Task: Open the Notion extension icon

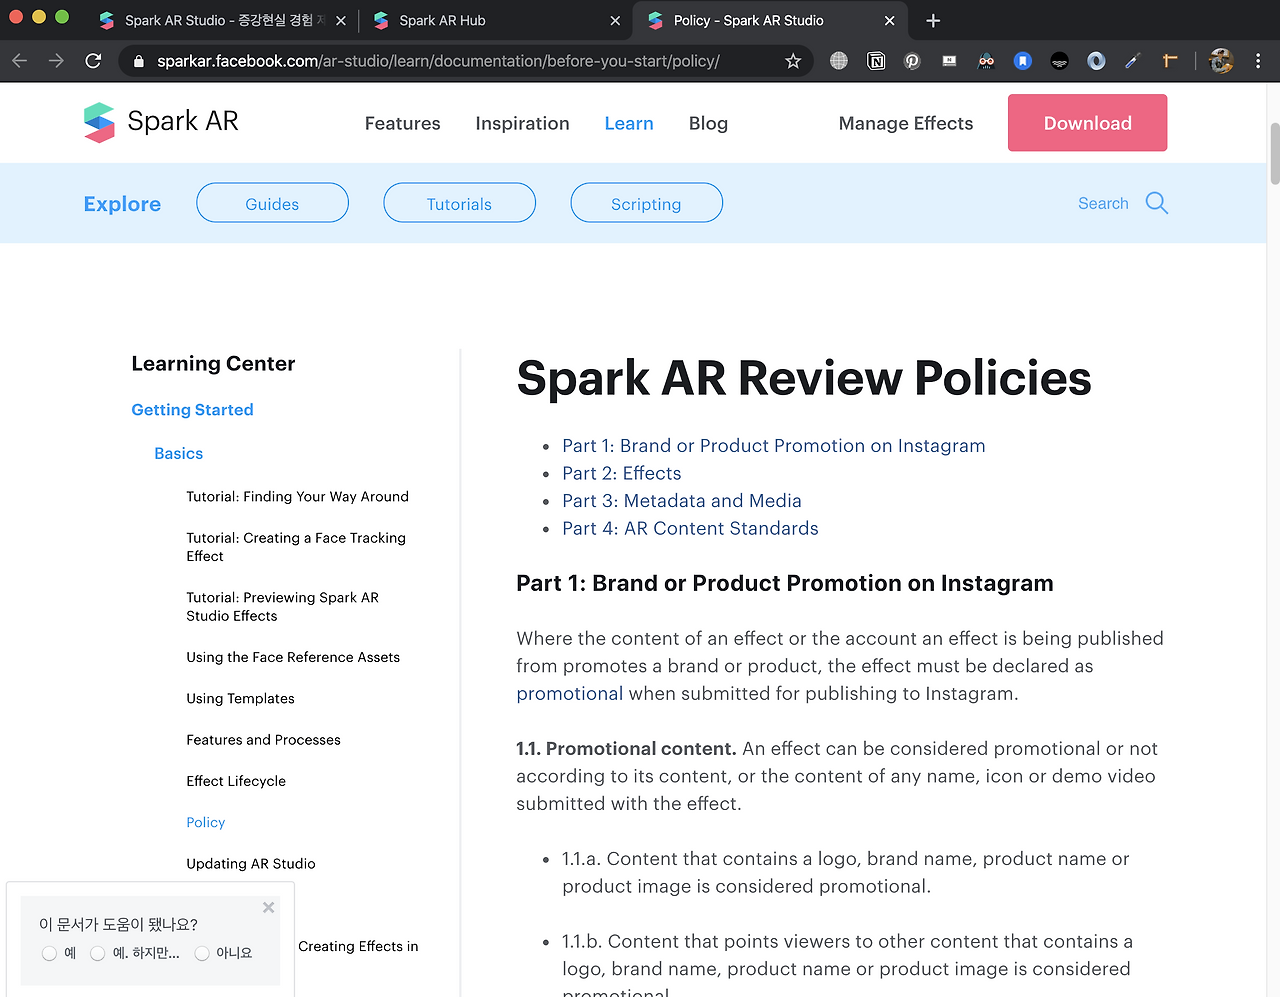Action: tap(876, 61)
